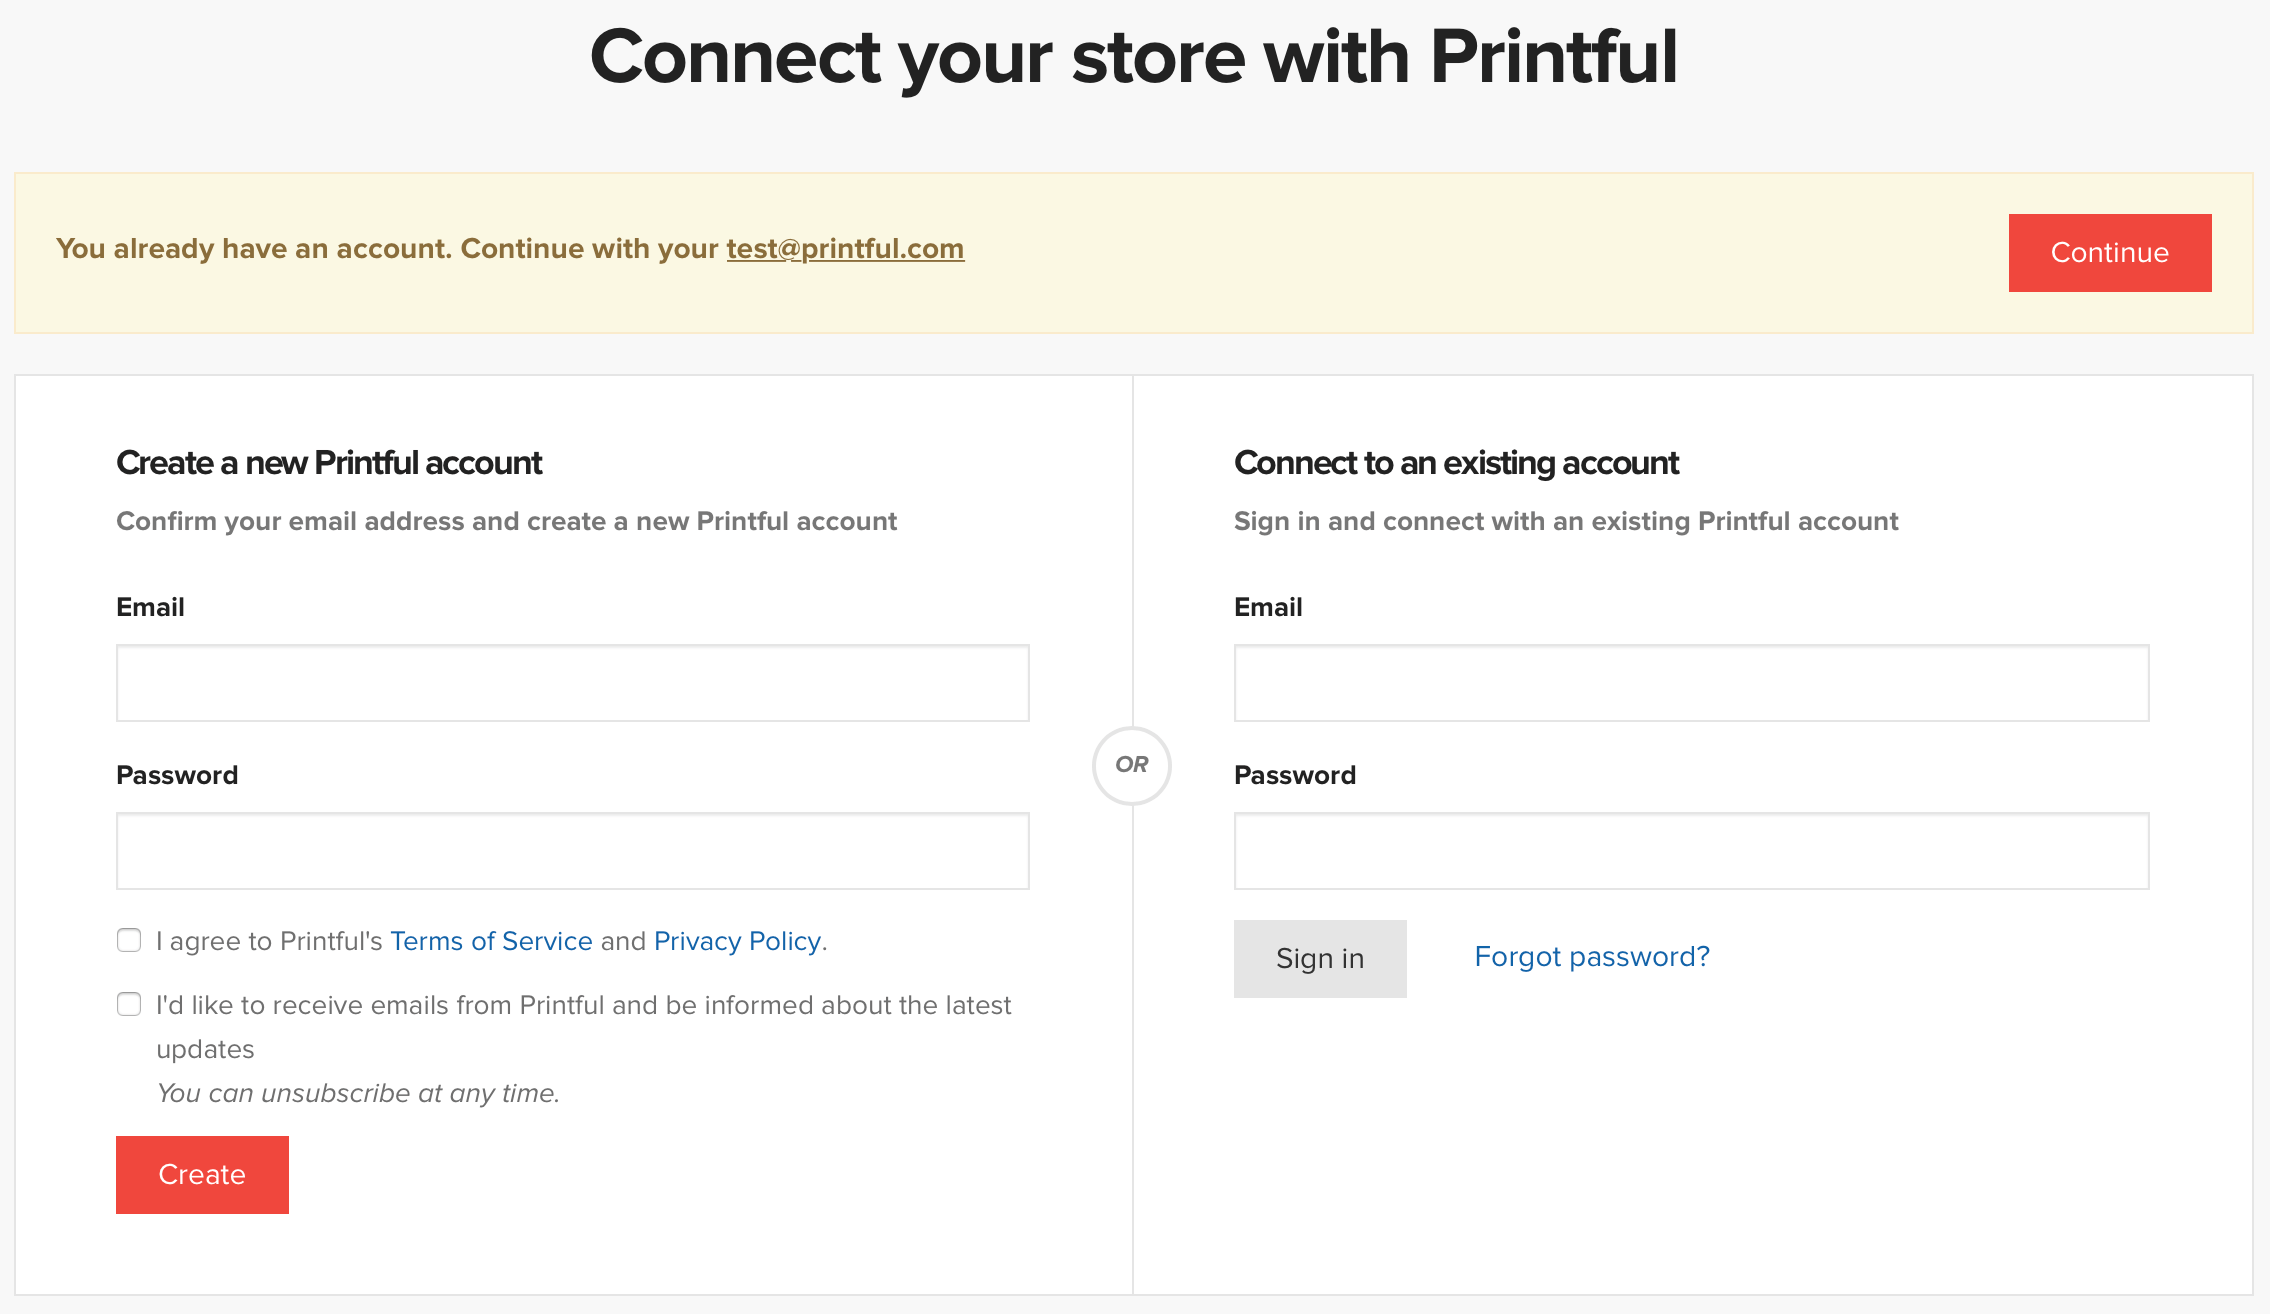Viewport: 2270px width, 1314px height.
Task: Click the 'Sign in and connect with an existing' subtitle
Action: (x=1566, y=521)
